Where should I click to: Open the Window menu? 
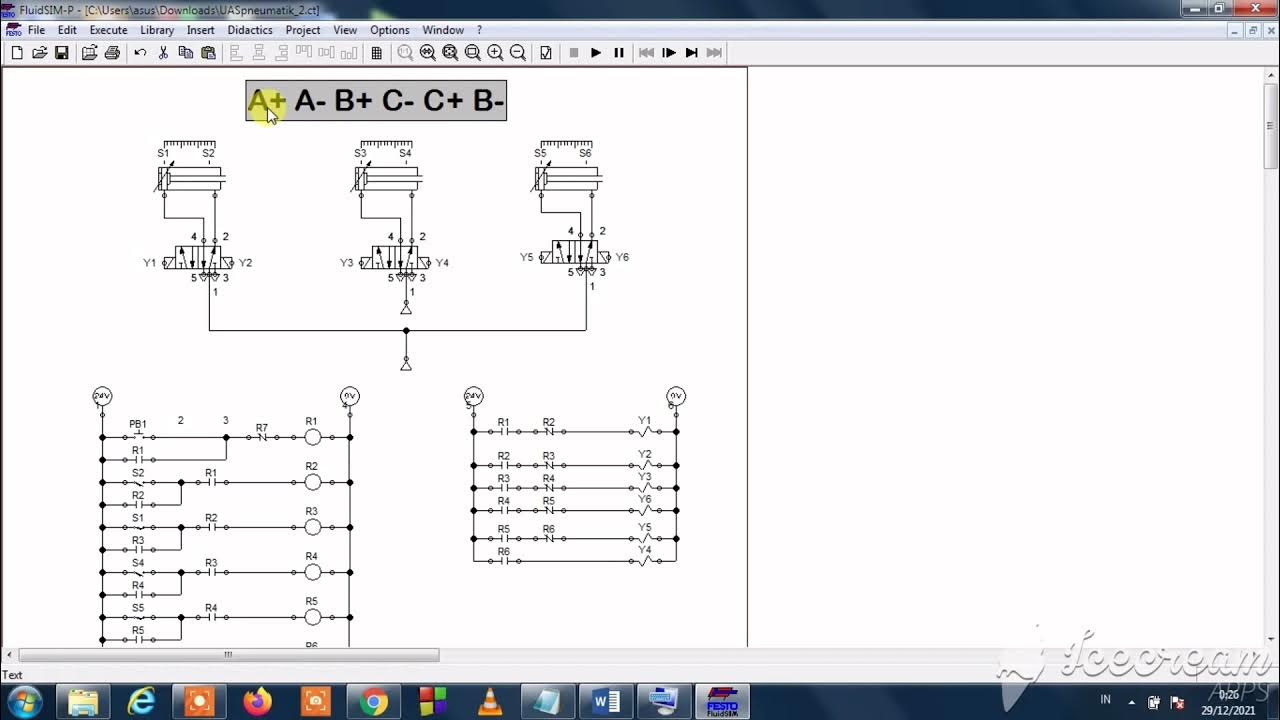point(443,30)
